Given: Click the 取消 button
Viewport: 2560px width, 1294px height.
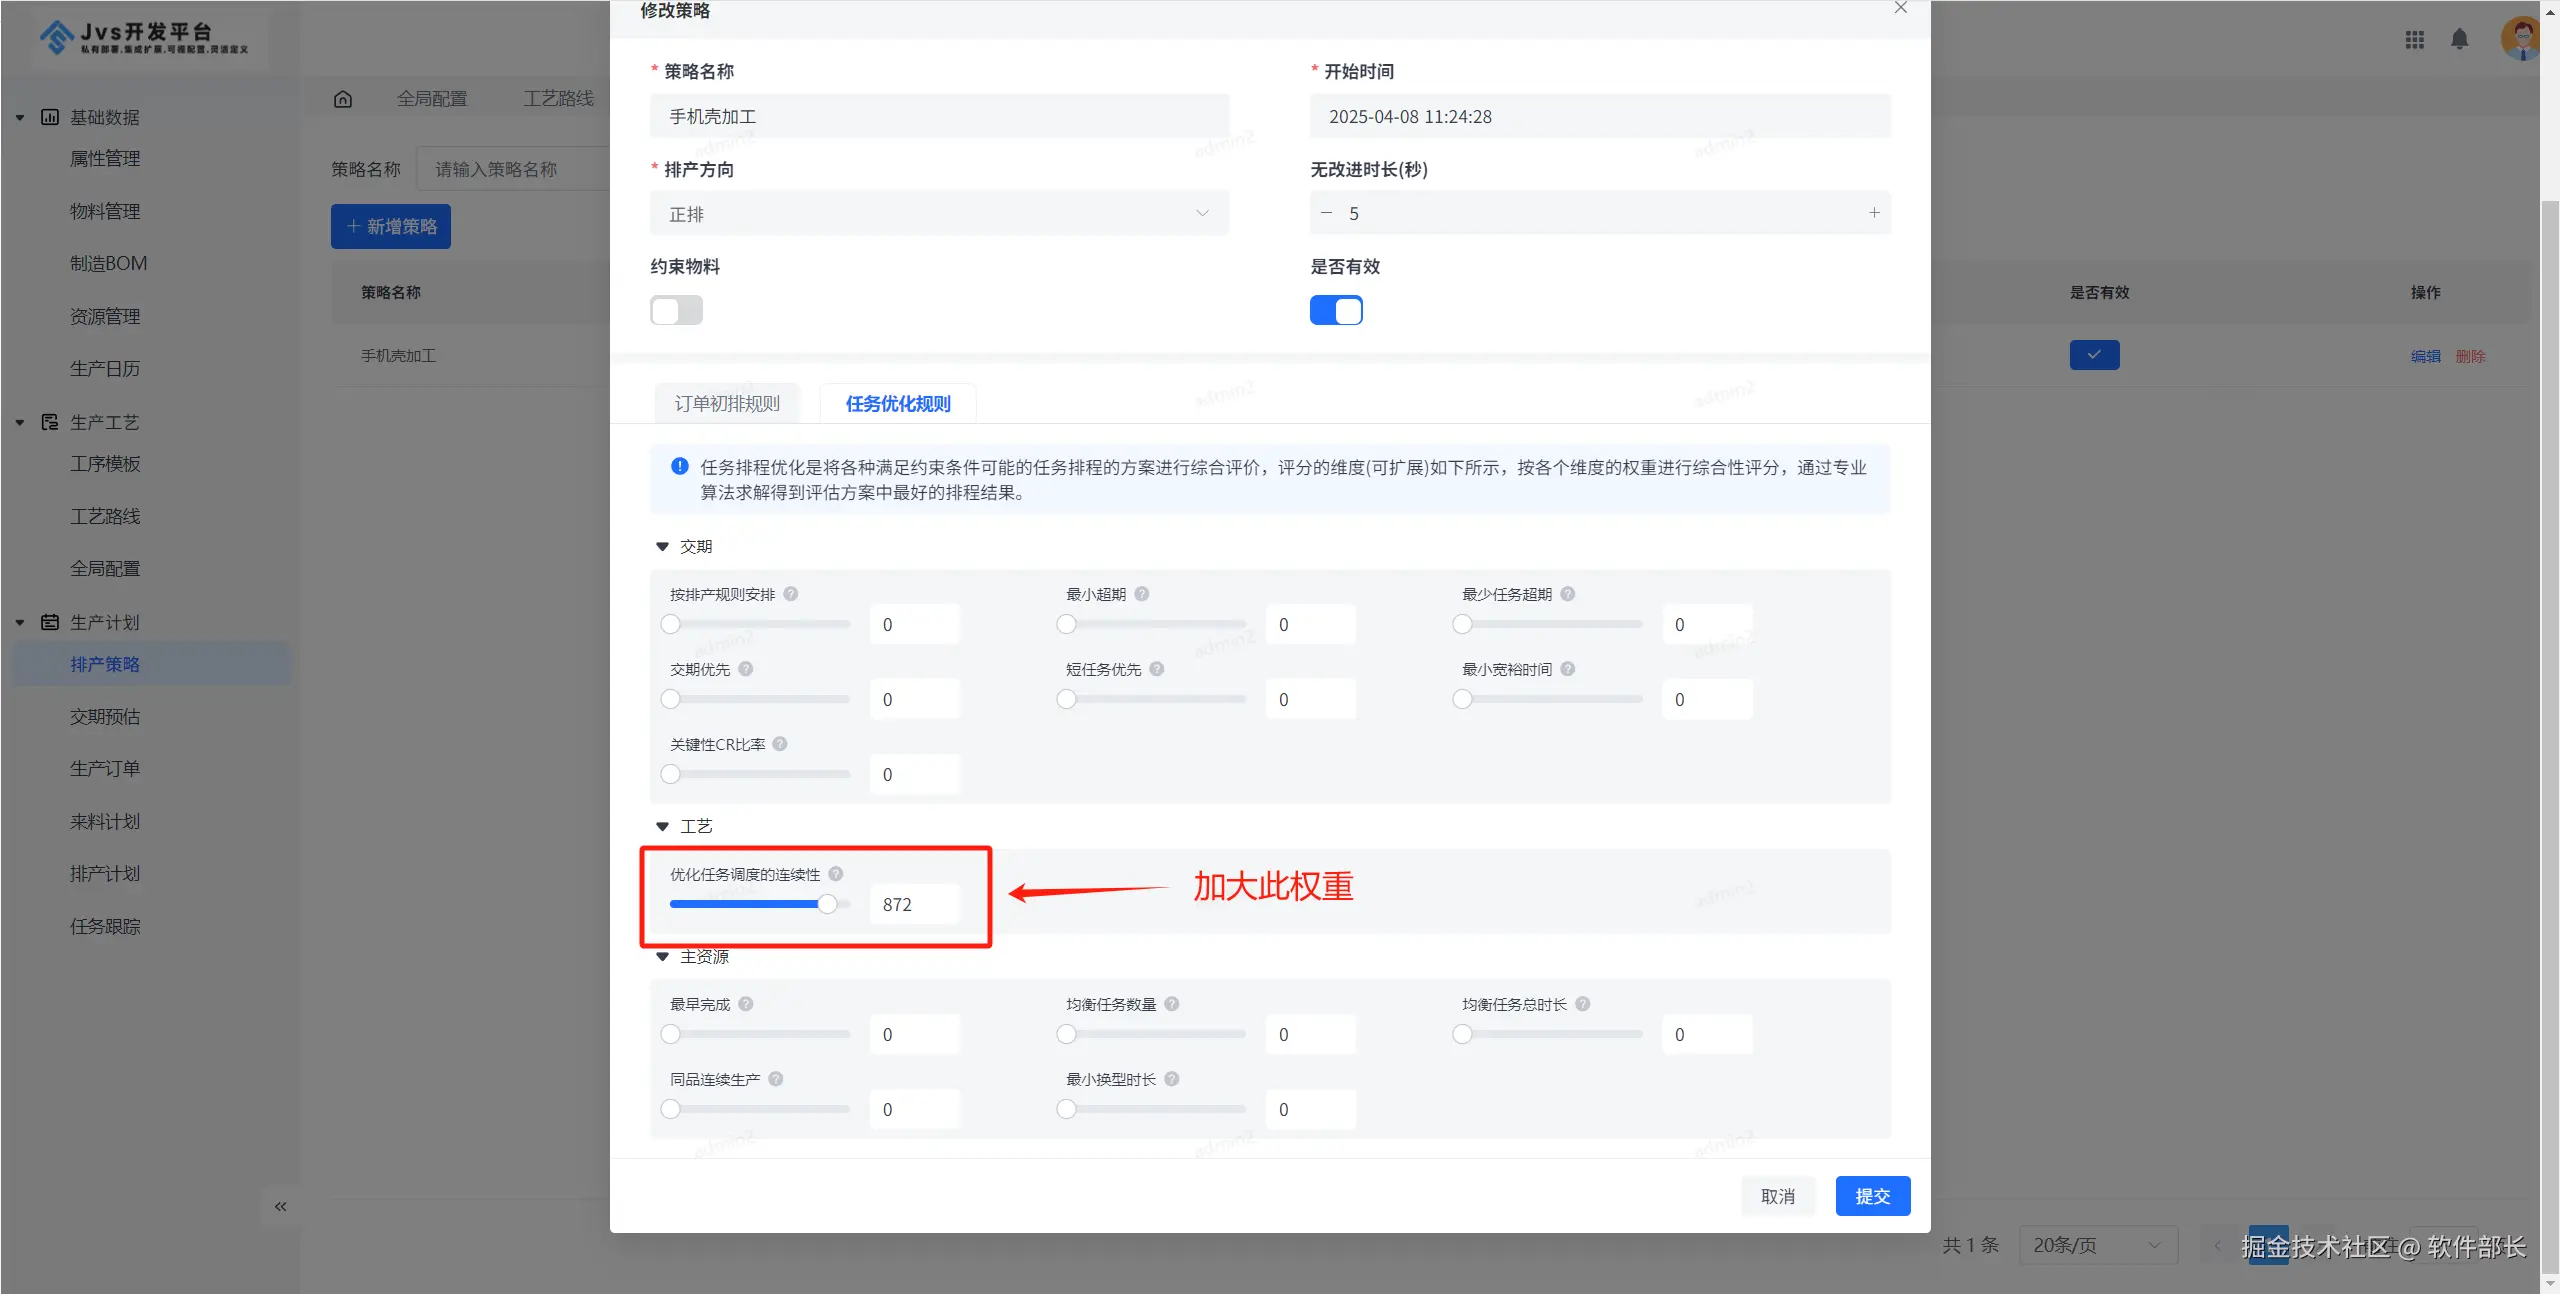Looking at the screenshot, I should pos(1777,1196).
